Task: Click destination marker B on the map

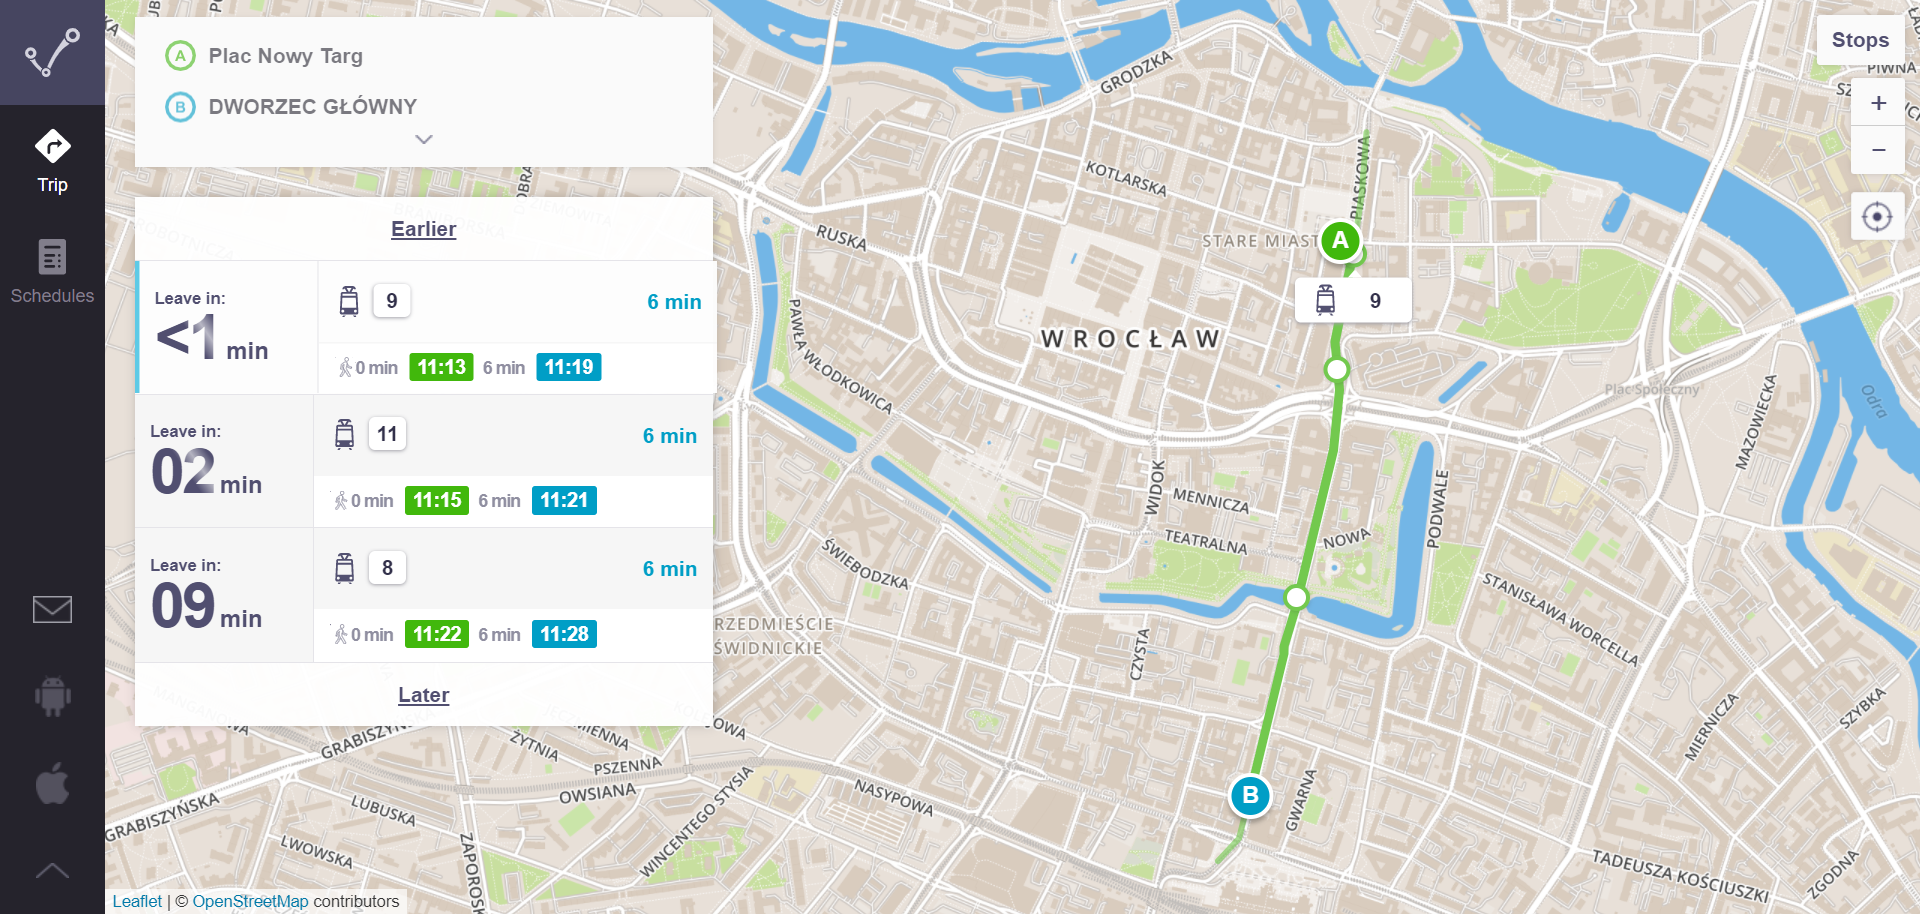Action: coord(1249,796)
